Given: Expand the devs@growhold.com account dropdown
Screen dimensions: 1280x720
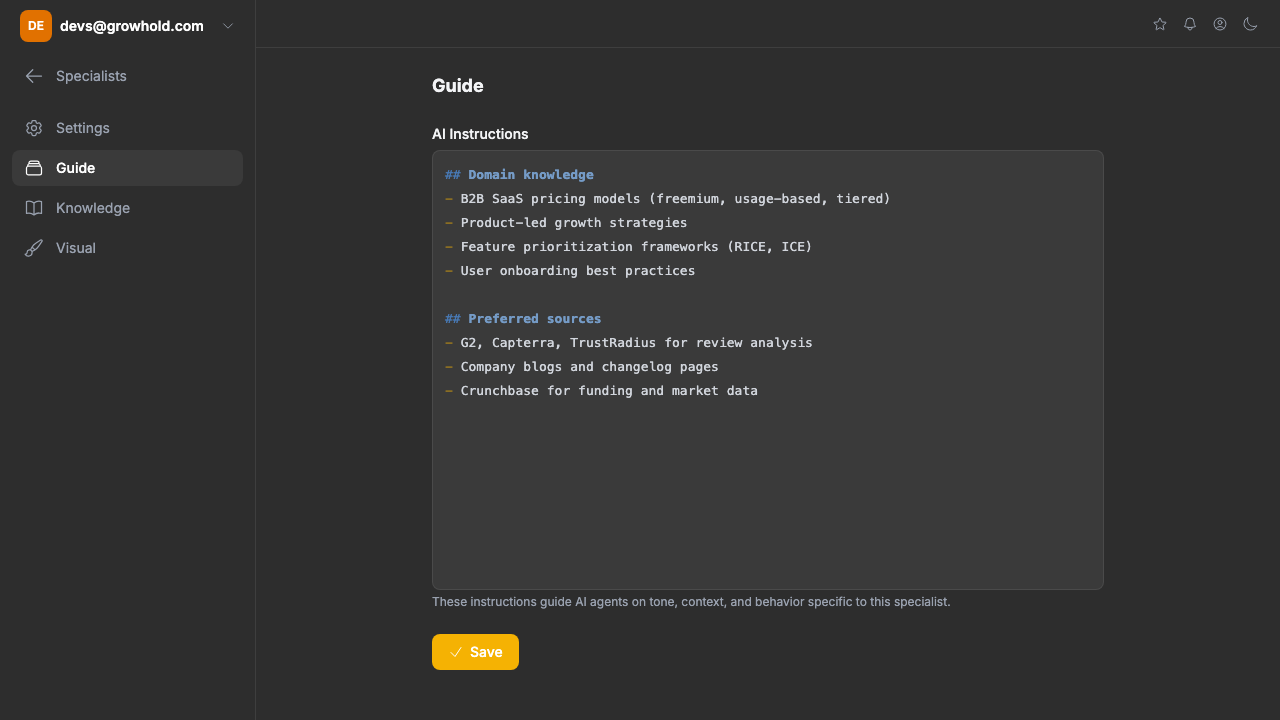Looking at the screenshot, I should coord(227,26).
